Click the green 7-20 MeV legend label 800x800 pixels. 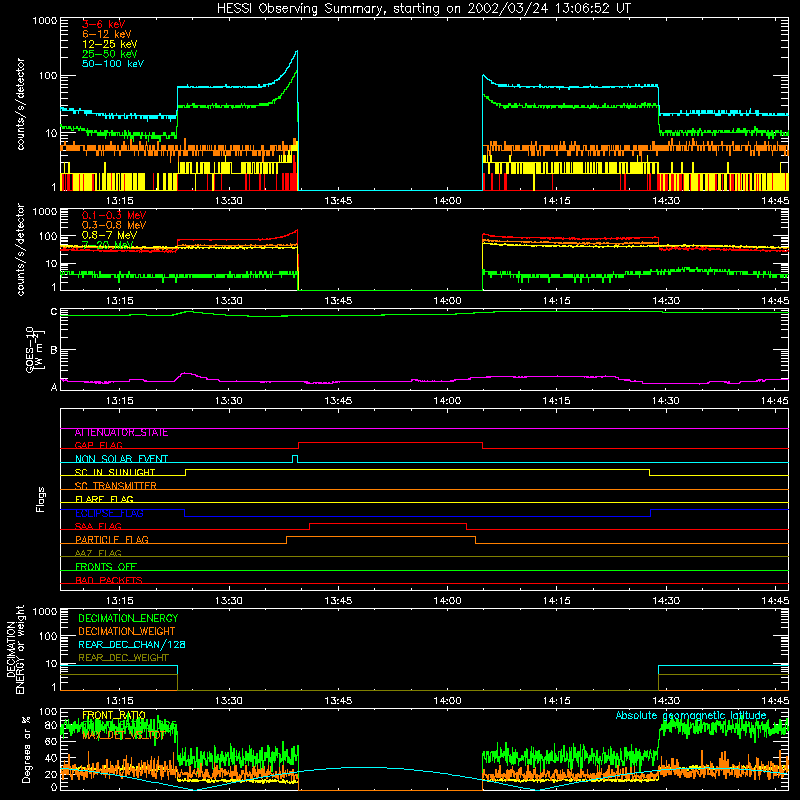point(108,245)
